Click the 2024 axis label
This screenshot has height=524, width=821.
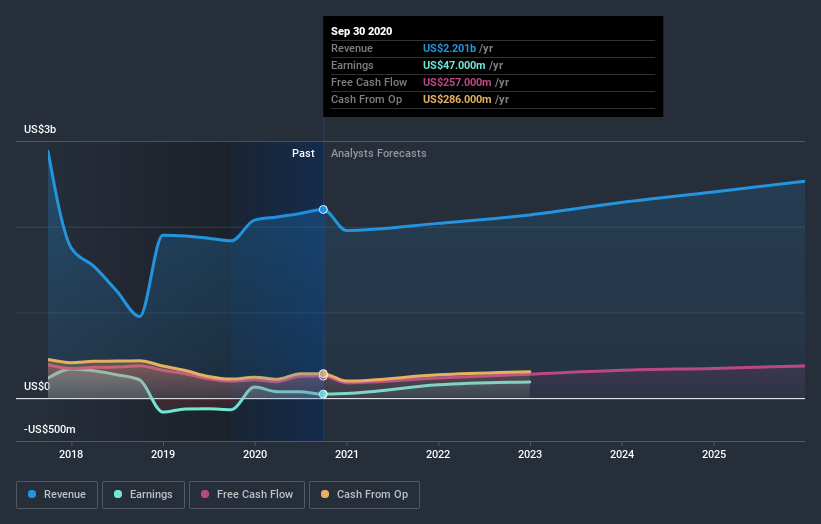pos(622,454)
